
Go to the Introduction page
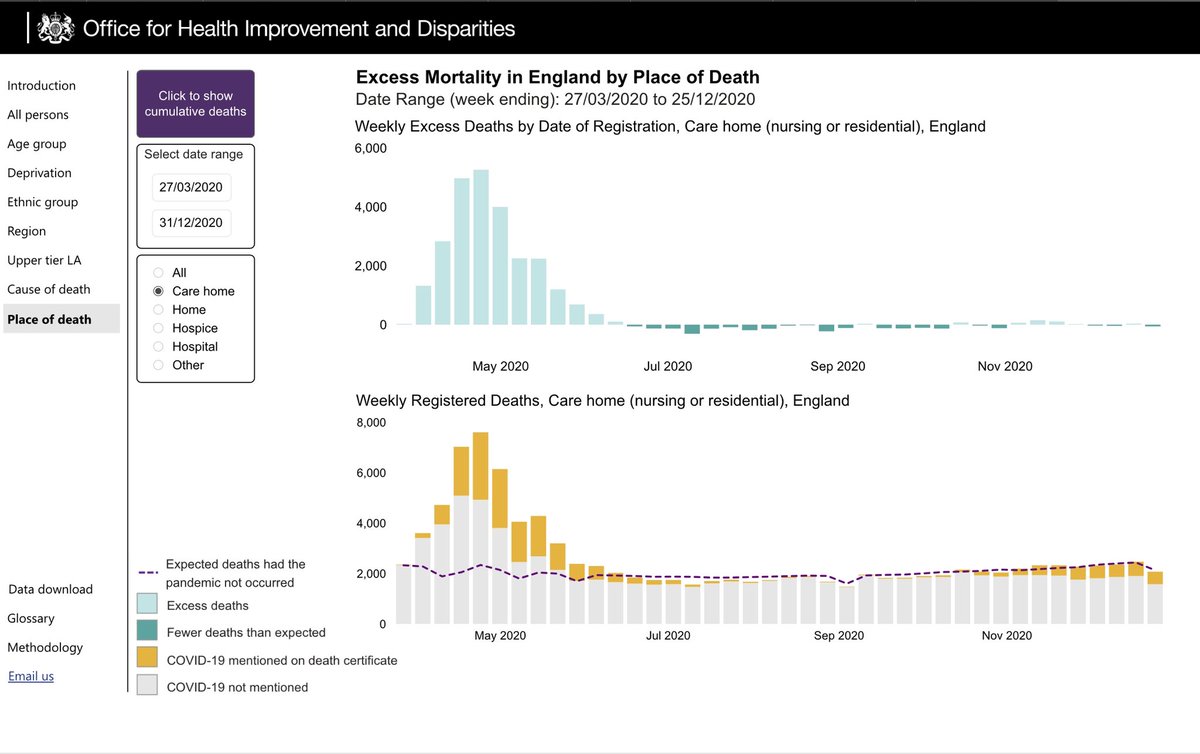(41, 86)
